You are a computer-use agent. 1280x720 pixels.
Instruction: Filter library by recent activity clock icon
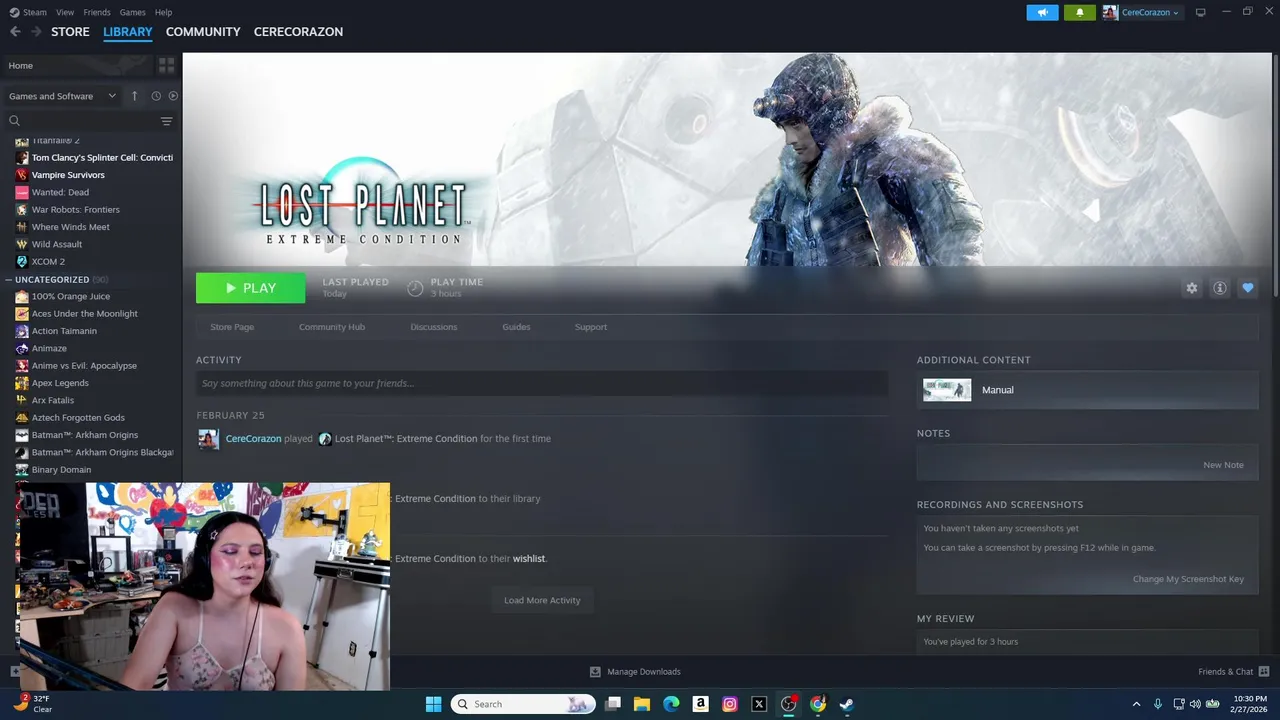click(156, 96)
